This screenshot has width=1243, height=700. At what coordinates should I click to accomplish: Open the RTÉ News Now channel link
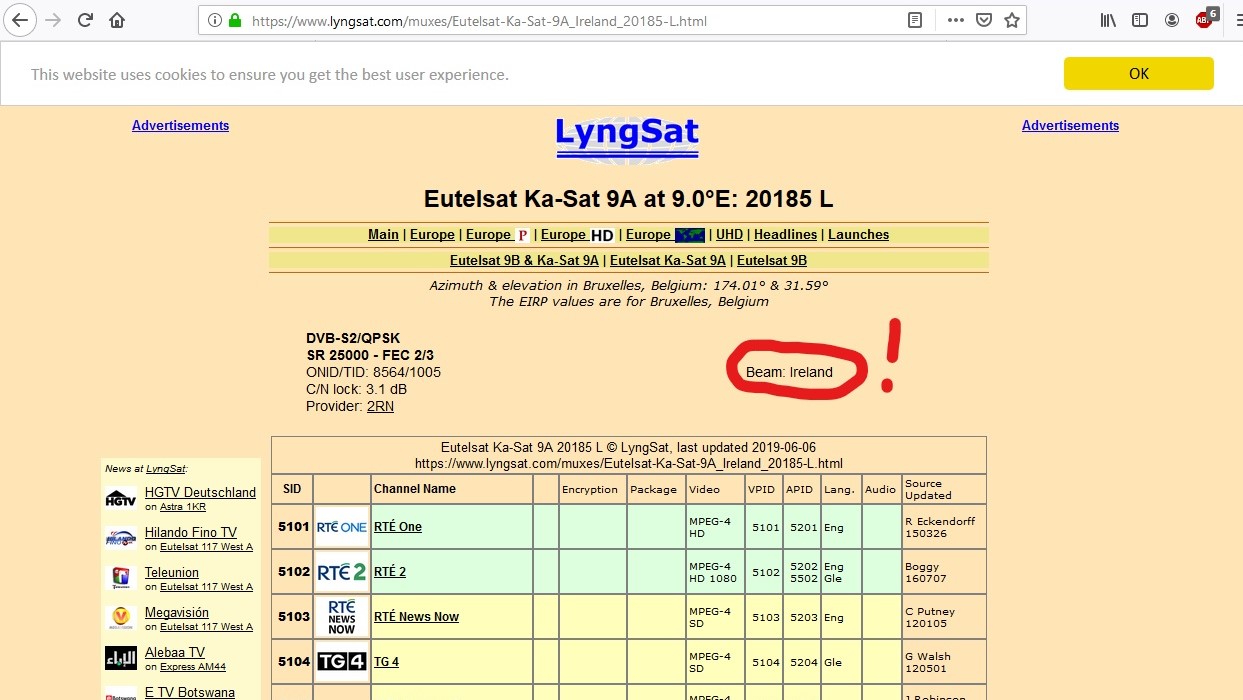click(416, 617)
